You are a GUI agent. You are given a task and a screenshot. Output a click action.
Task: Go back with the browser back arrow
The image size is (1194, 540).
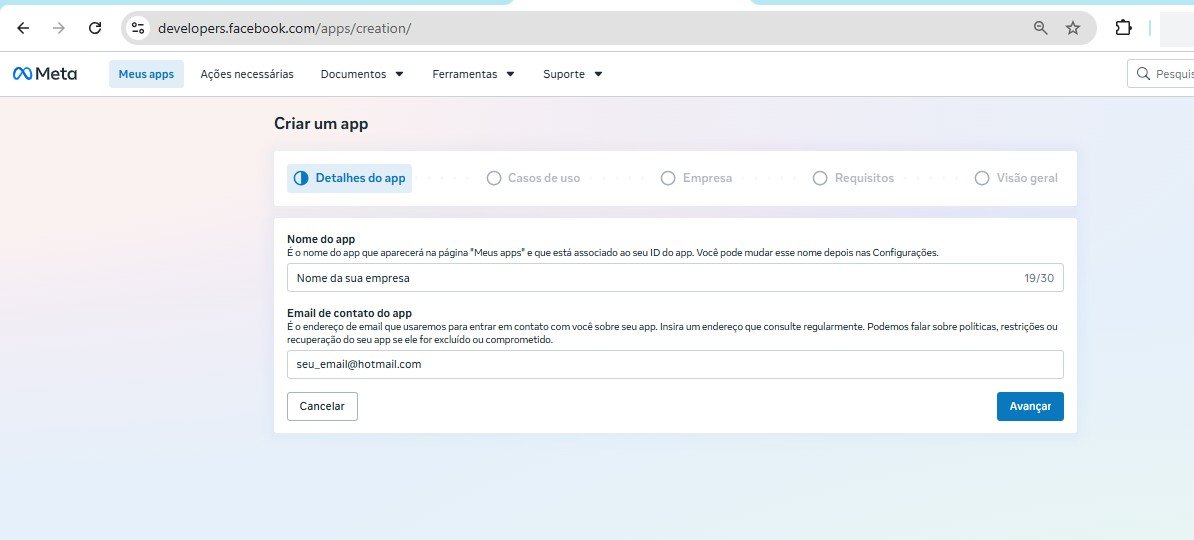(x=23, y=28)
